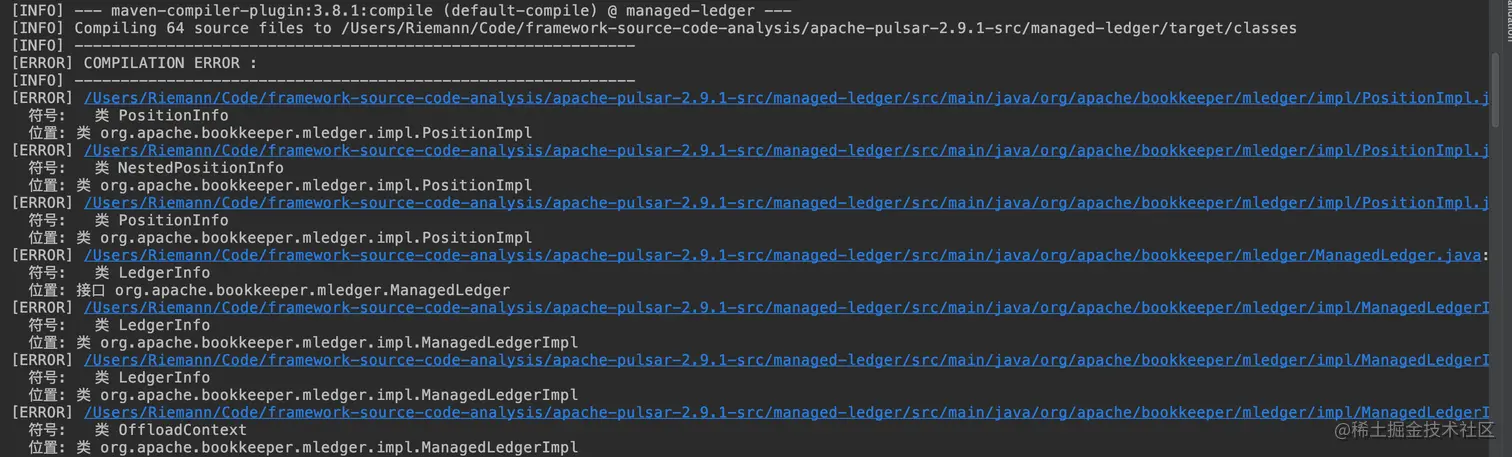This screenshot has width=1512, height=457.
Task: Click the dashed separator below COMPILATION ERROR
Action: pyautogui.click(x=323, y=80)
